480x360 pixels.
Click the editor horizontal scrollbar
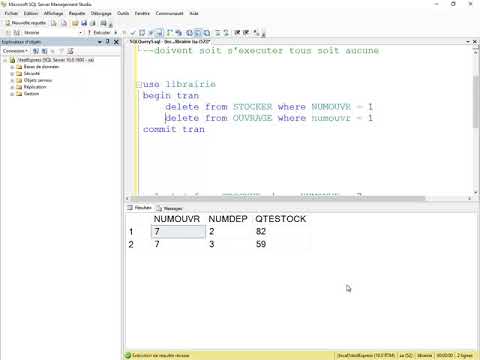point(277,199)
